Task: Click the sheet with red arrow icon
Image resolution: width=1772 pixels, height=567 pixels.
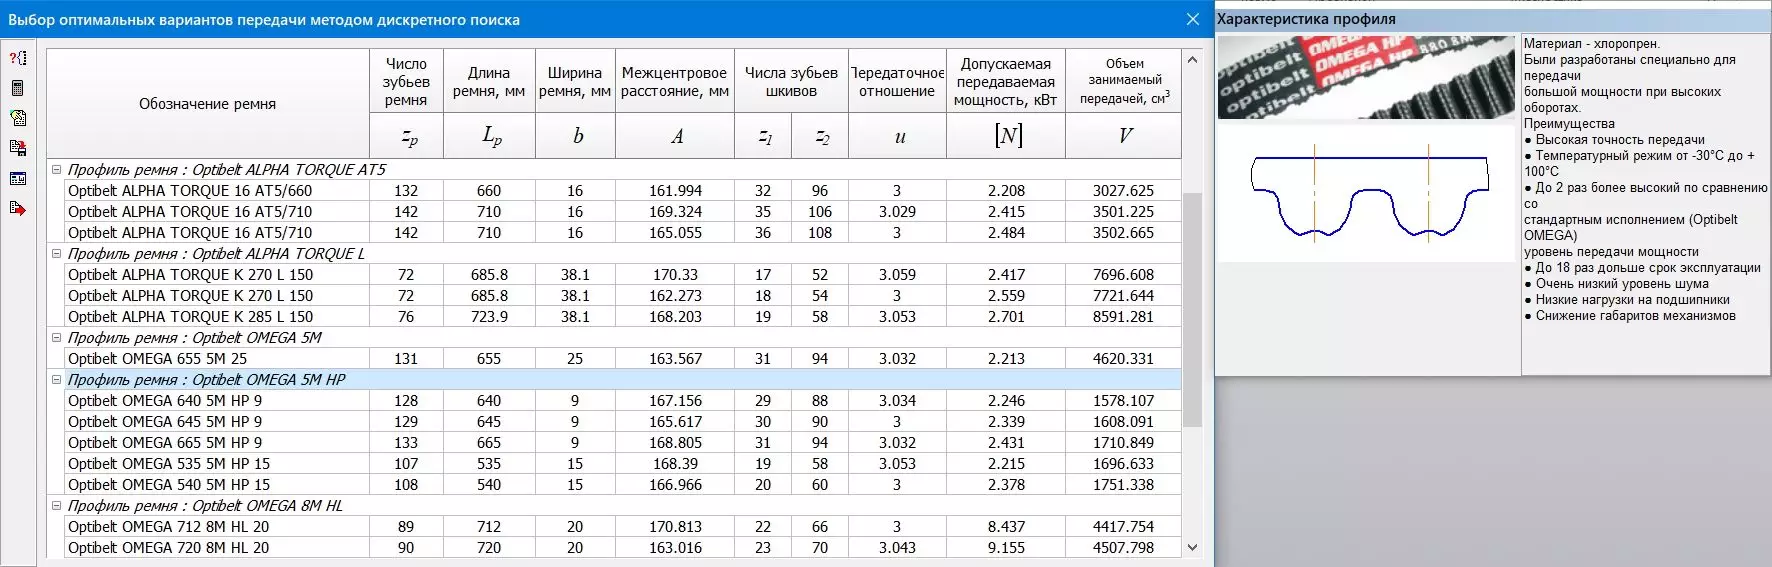Action: (x=17, y=208)
